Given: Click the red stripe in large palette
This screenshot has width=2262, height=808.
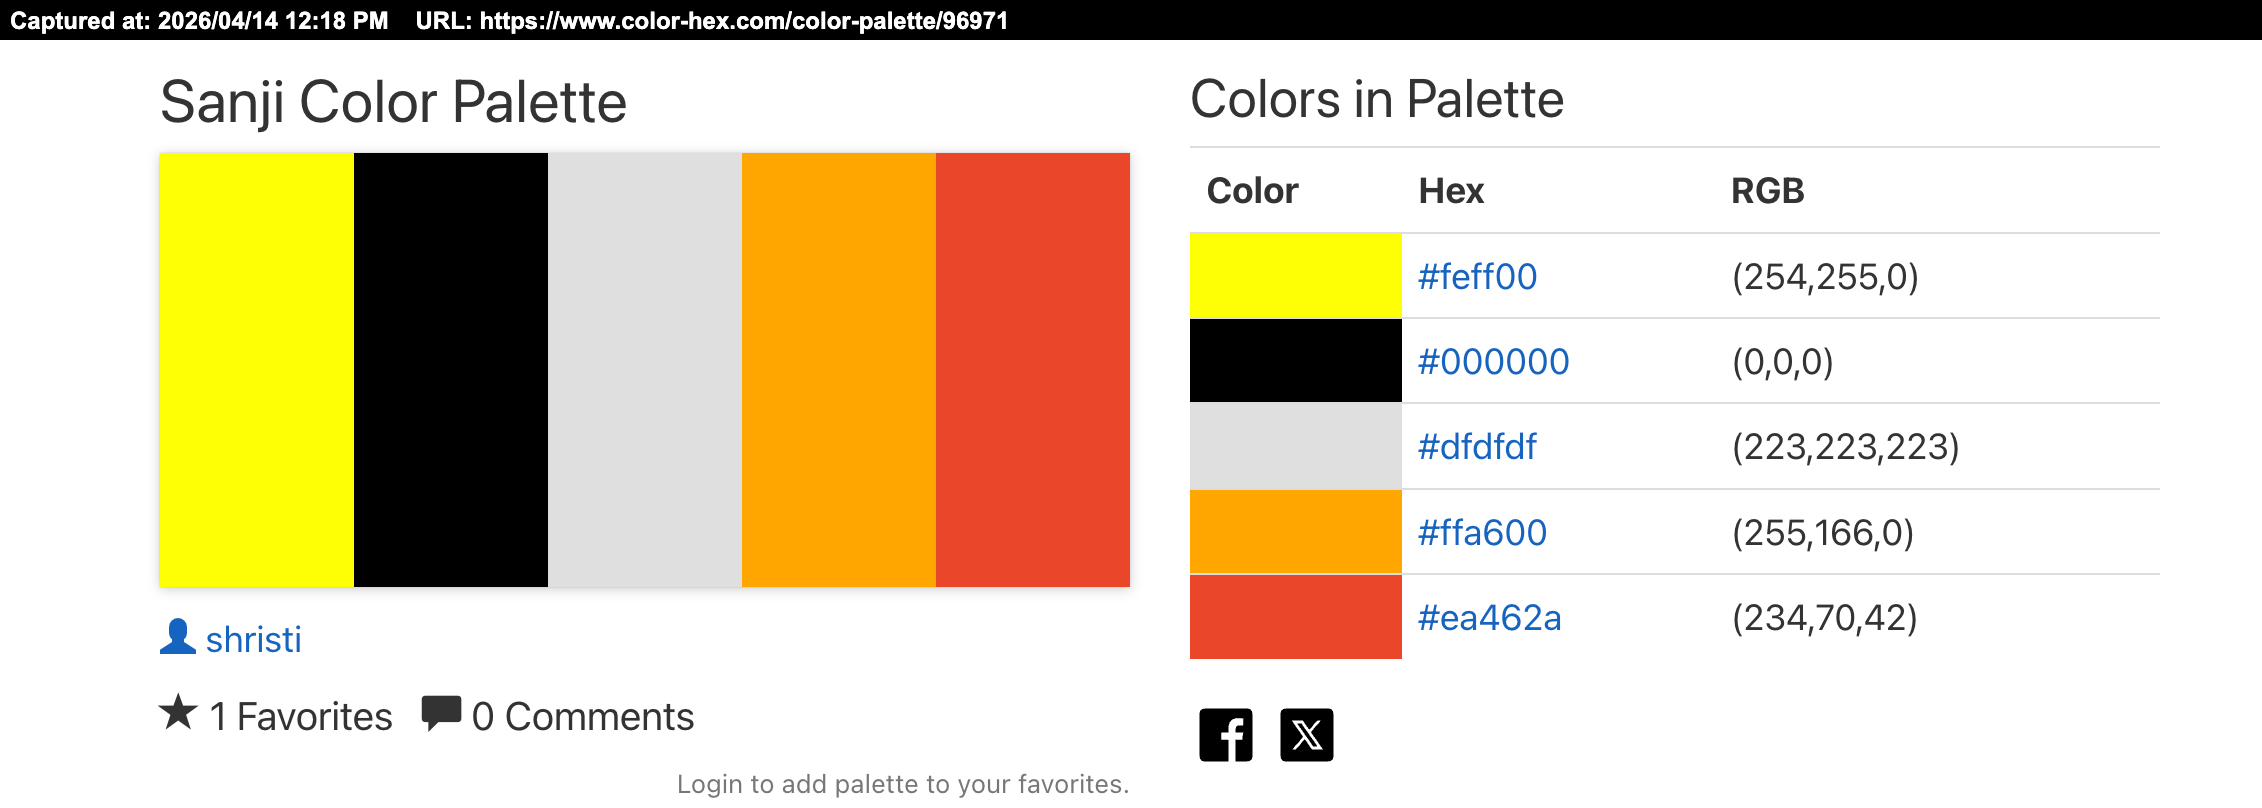Looking at the screenshot, I should pyautogui.click(x=1033, y=370).
